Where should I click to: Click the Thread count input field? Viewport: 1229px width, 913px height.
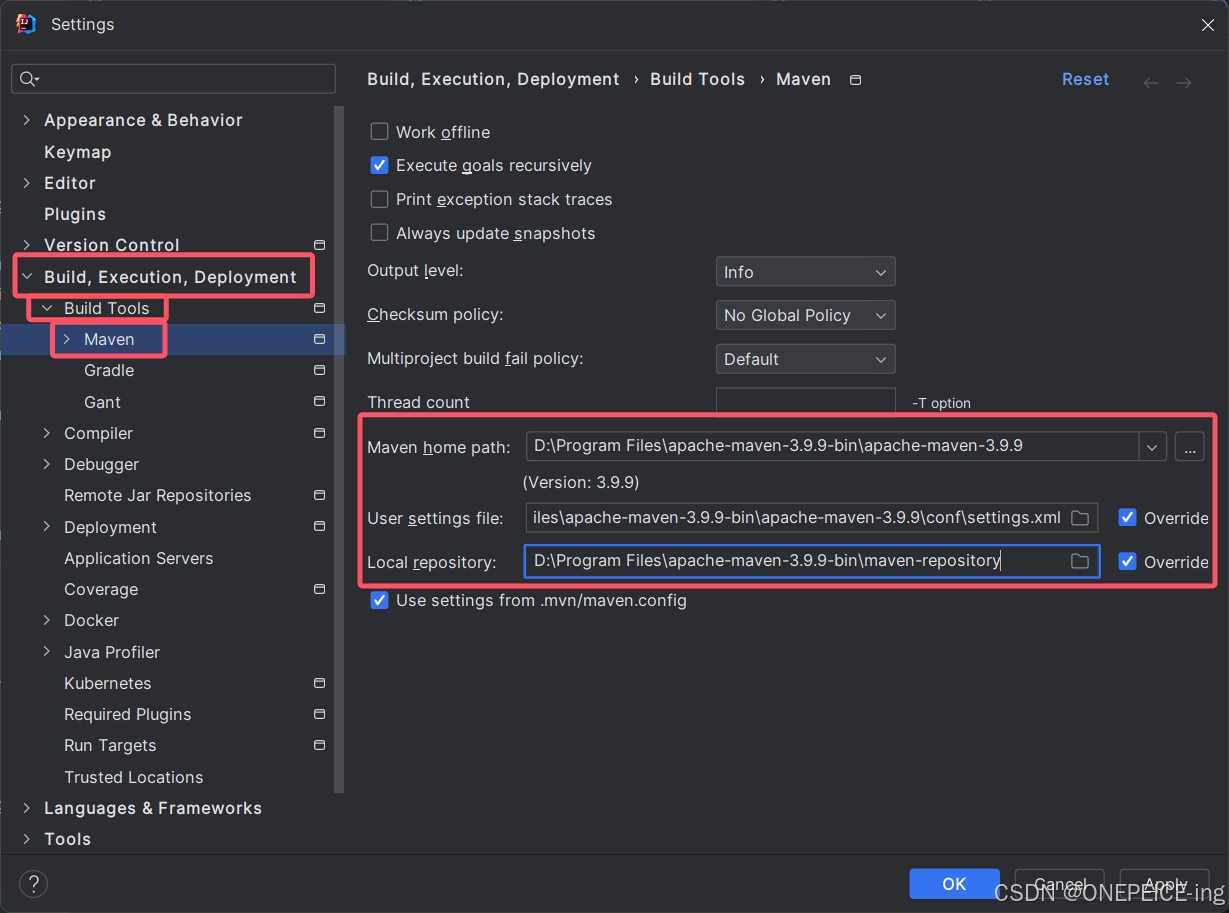pos(805,402)
